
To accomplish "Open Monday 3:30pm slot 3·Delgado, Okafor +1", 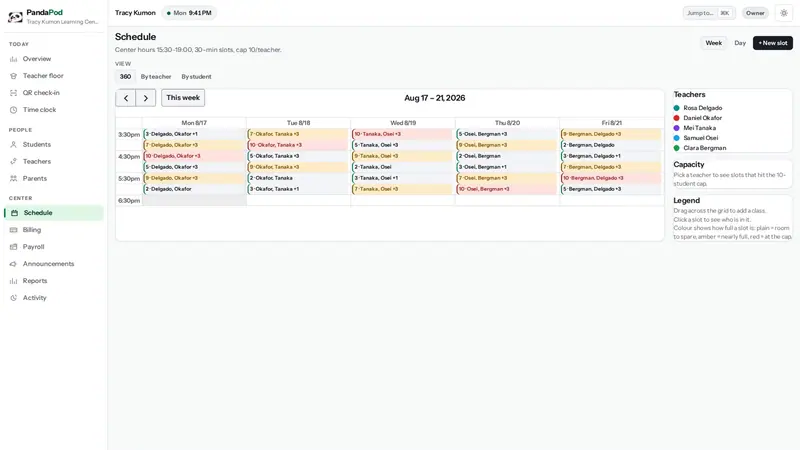I will coord(194,134).
